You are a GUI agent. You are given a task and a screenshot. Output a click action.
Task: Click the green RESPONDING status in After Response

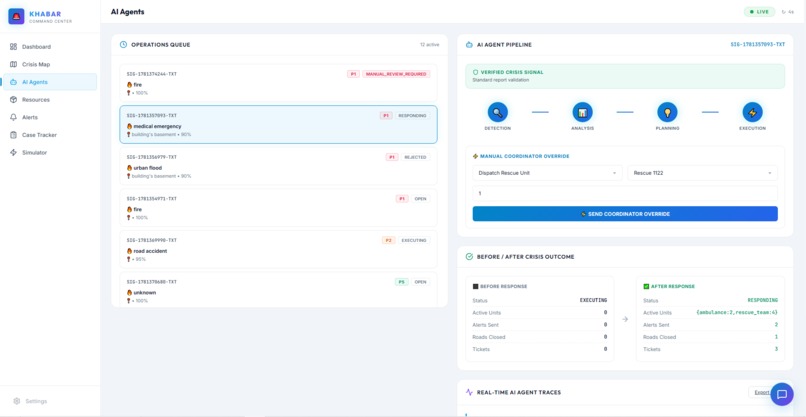(762, 300)
